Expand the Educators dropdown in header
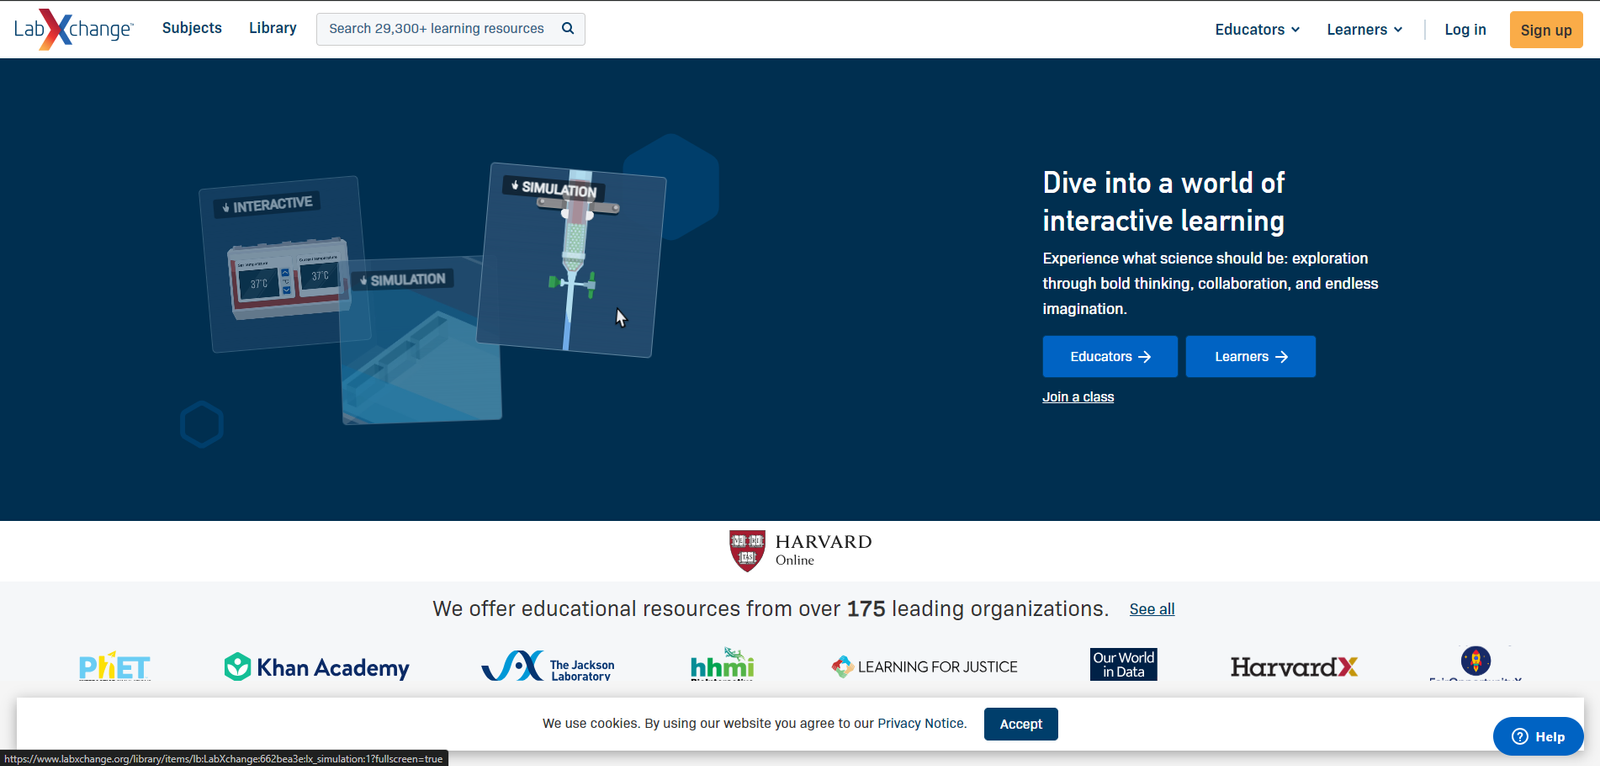Screen dimensions: 1600x766 pos(1257,30)
